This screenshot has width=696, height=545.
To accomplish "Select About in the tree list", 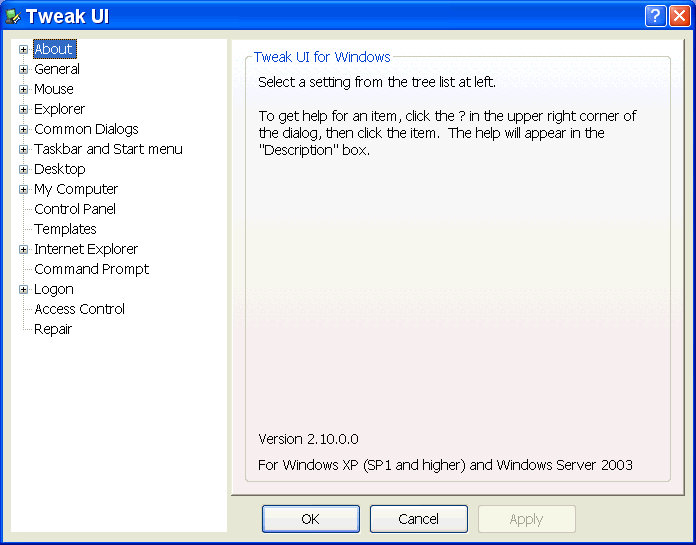I will 55,49.
